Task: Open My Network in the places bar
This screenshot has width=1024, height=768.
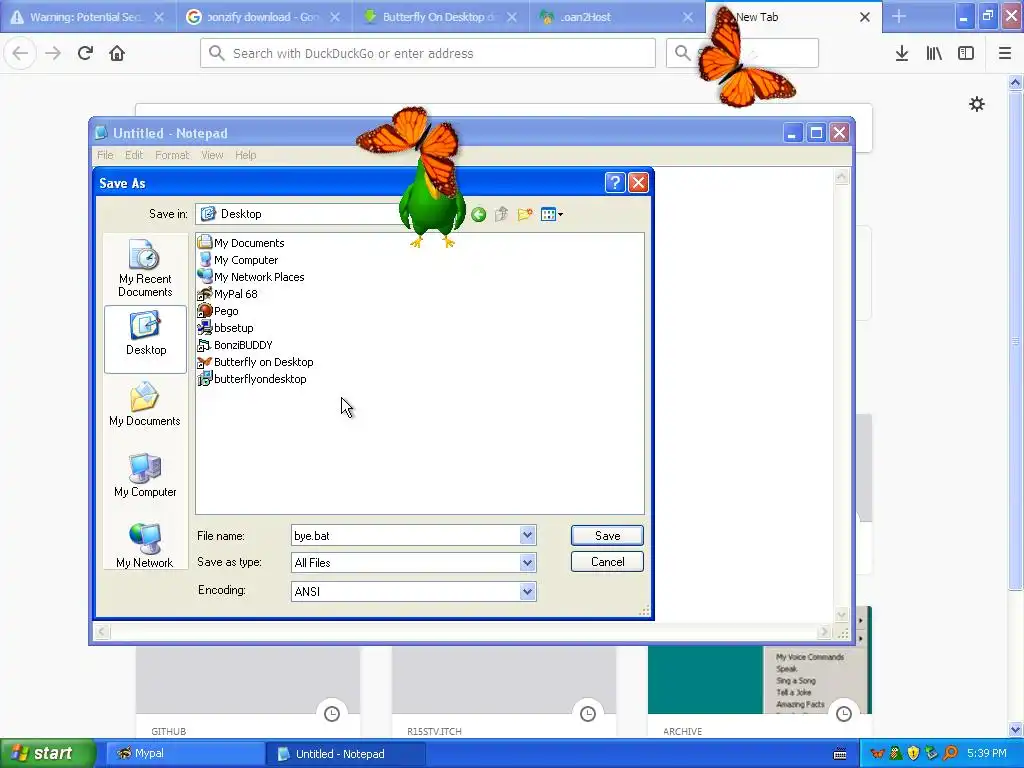Action: (145, 546)
